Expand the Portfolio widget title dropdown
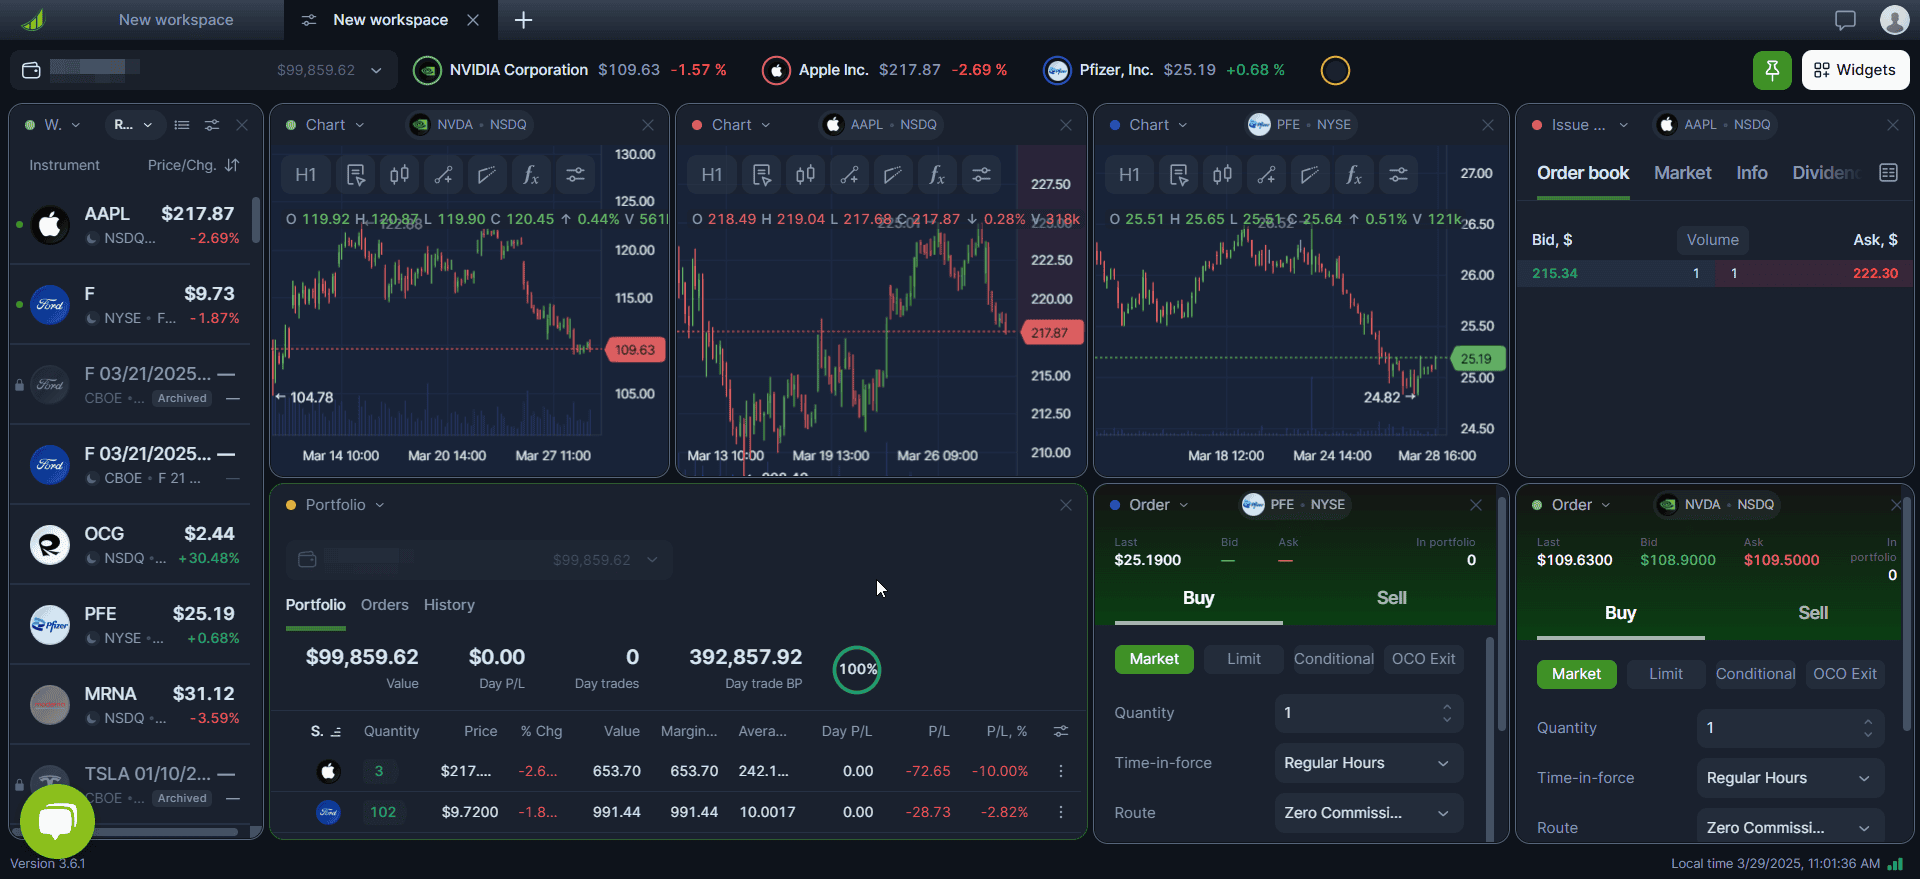Viewport: 1920px width, 879px height. tap(379, 505)
